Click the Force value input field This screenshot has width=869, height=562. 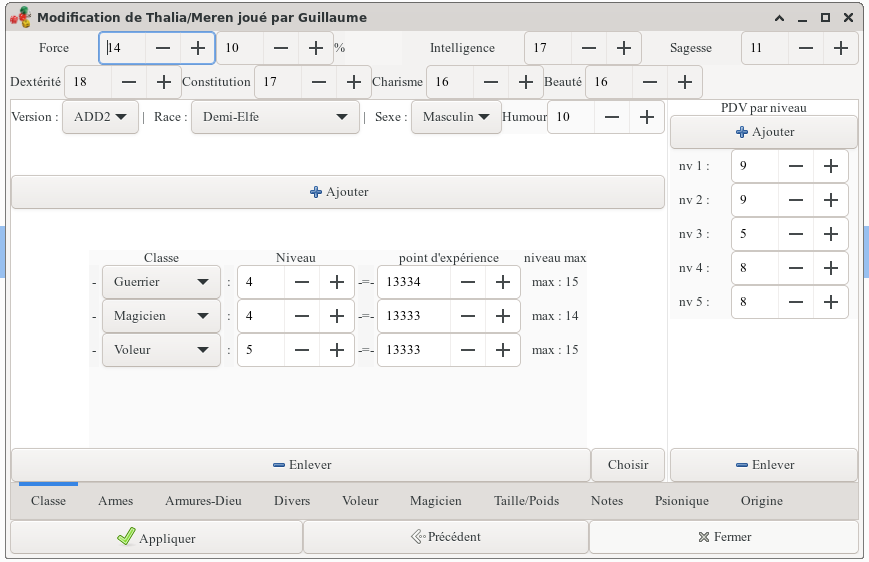coord(123,48)
